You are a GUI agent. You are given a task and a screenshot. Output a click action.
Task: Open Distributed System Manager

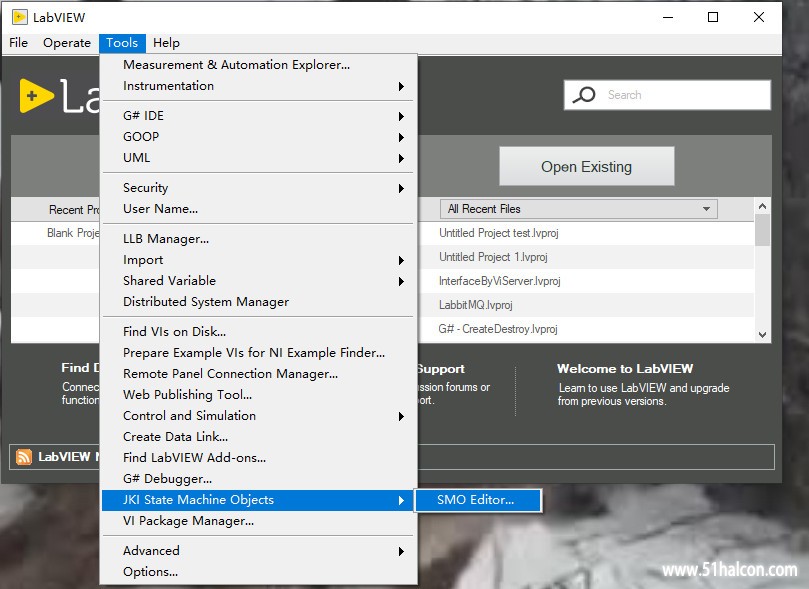[x=258, y=302]
